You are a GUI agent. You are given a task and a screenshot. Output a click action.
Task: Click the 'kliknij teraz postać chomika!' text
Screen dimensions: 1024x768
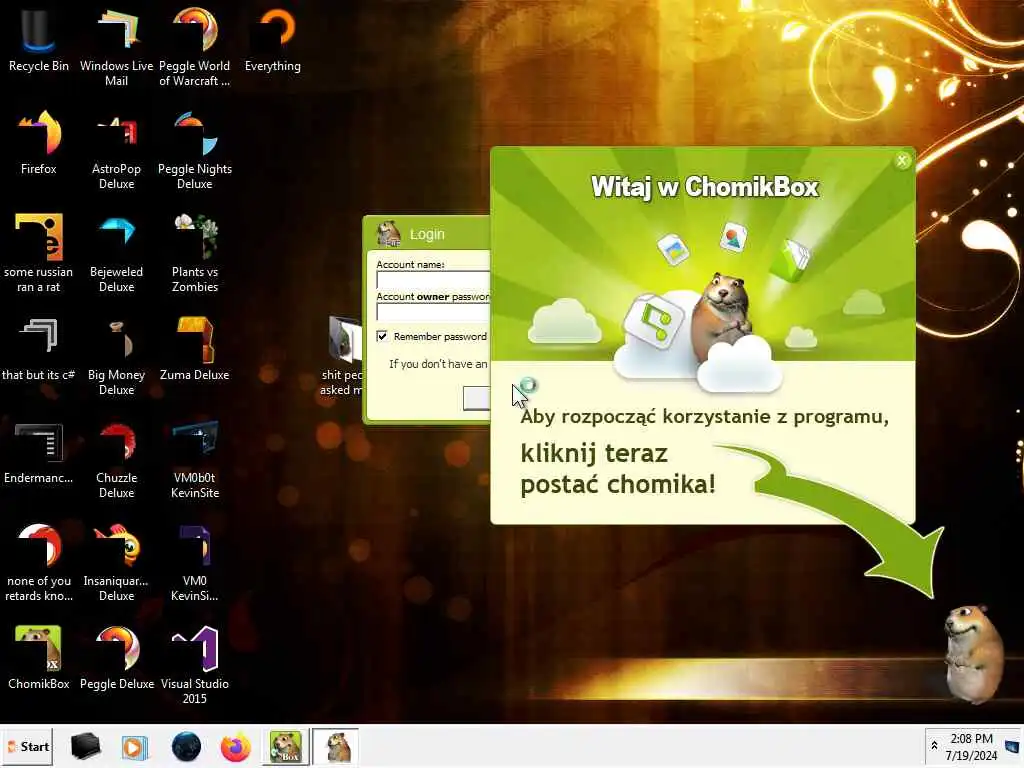[x=618, y=468]
